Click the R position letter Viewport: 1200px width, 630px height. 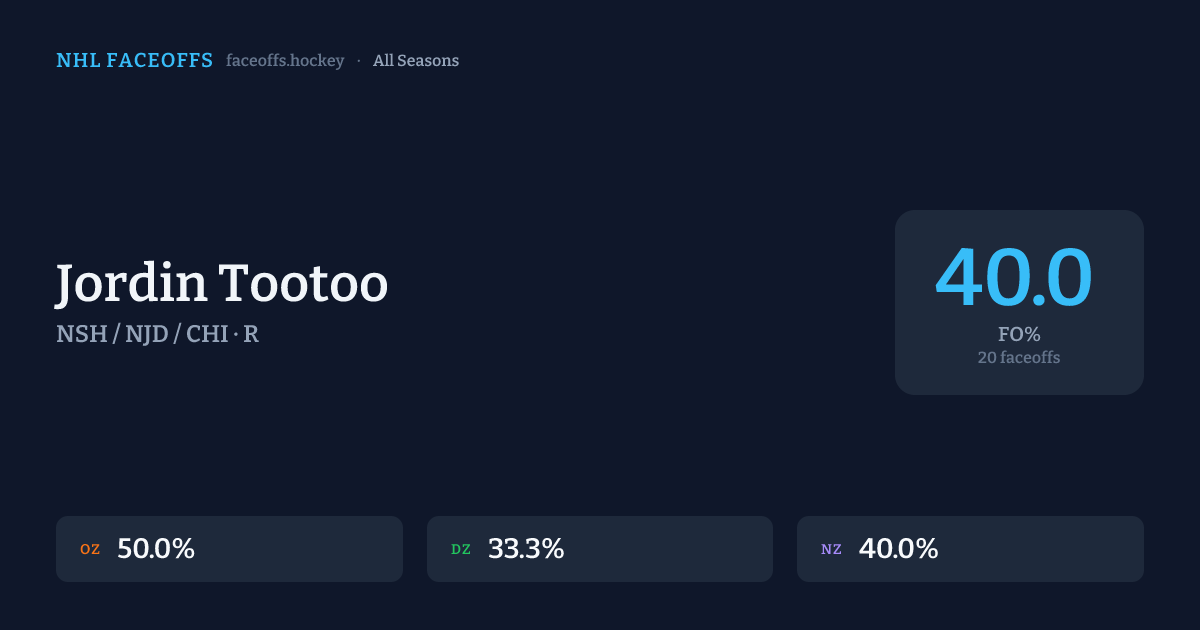click(x=251, y=334)
